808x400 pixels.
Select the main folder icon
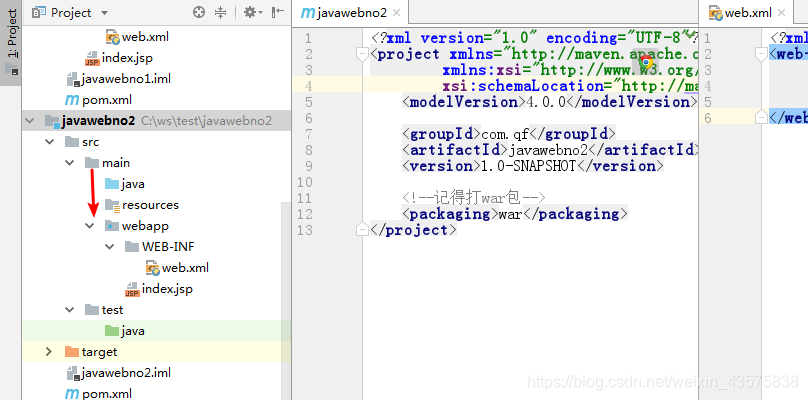pos(92,163)
